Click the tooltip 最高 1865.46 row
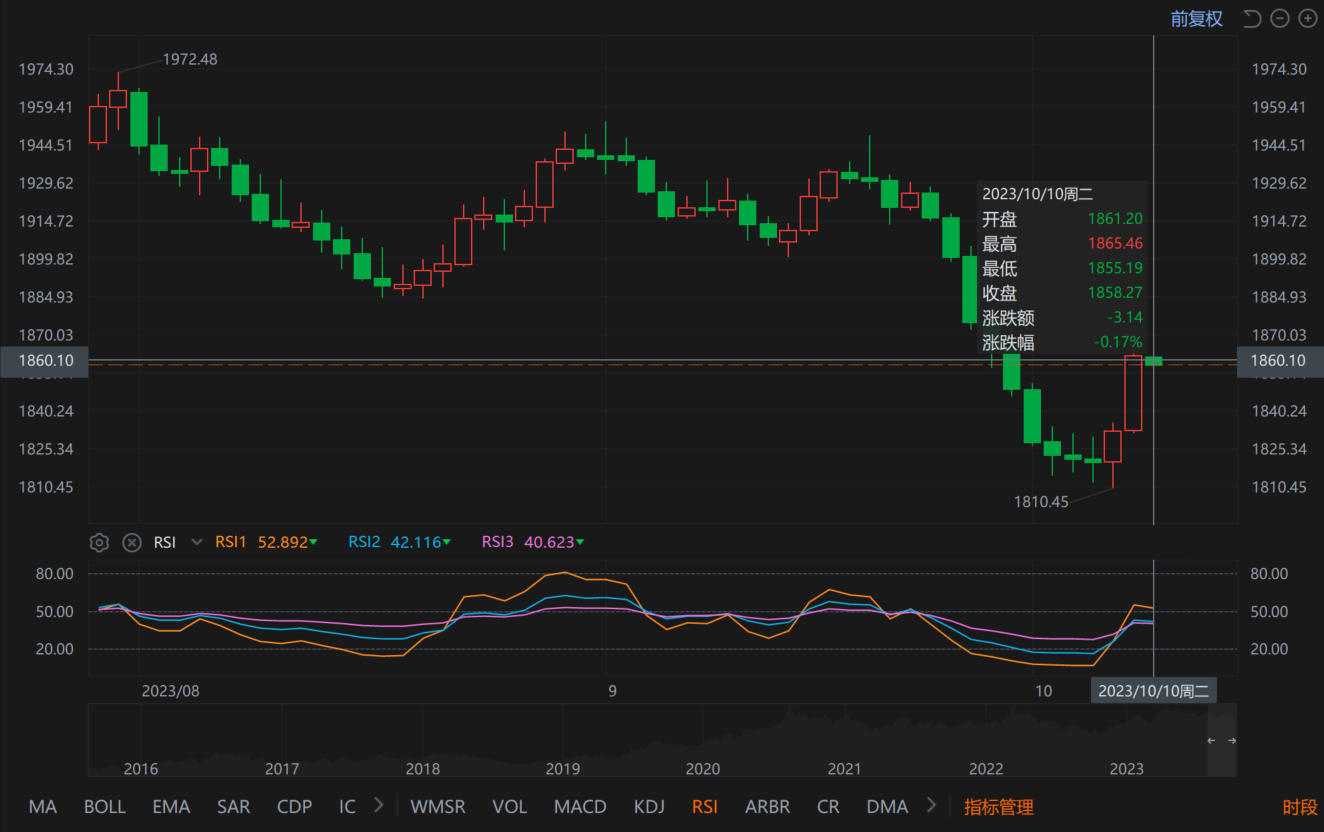 pos(1062,244)
